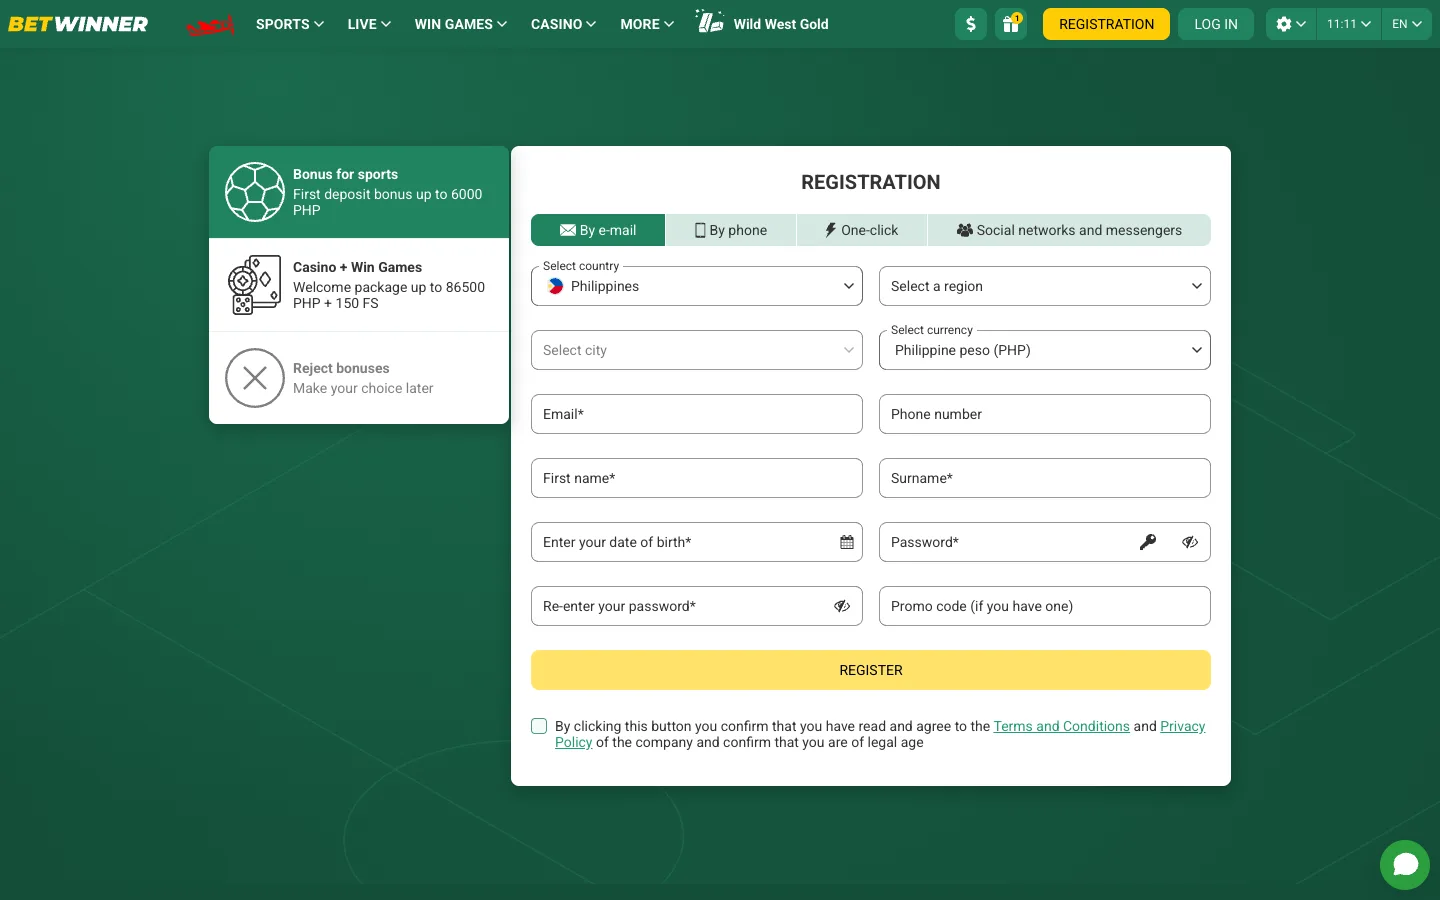Expand the 11:11 time zone selector
The width and height of the screenshot is (1440, 900).
click(x=1349, y=24)
